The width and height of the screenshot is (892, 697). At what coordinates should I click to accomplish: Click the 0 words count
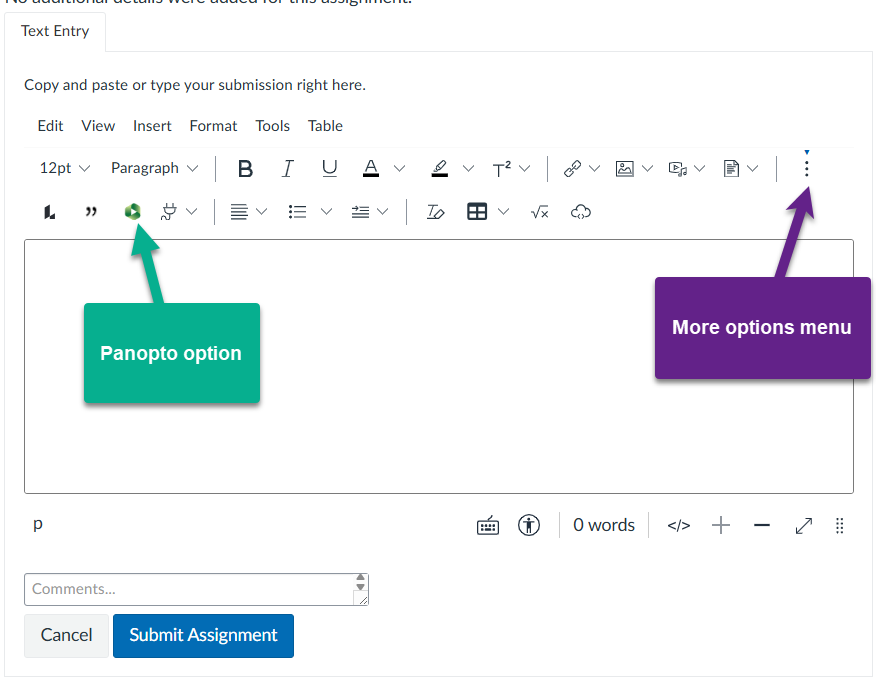(x=604, y=525)
